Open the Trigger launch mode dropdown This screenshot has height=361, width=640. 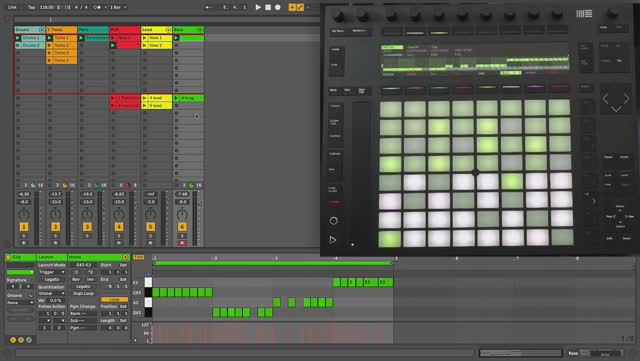[51, 272]
